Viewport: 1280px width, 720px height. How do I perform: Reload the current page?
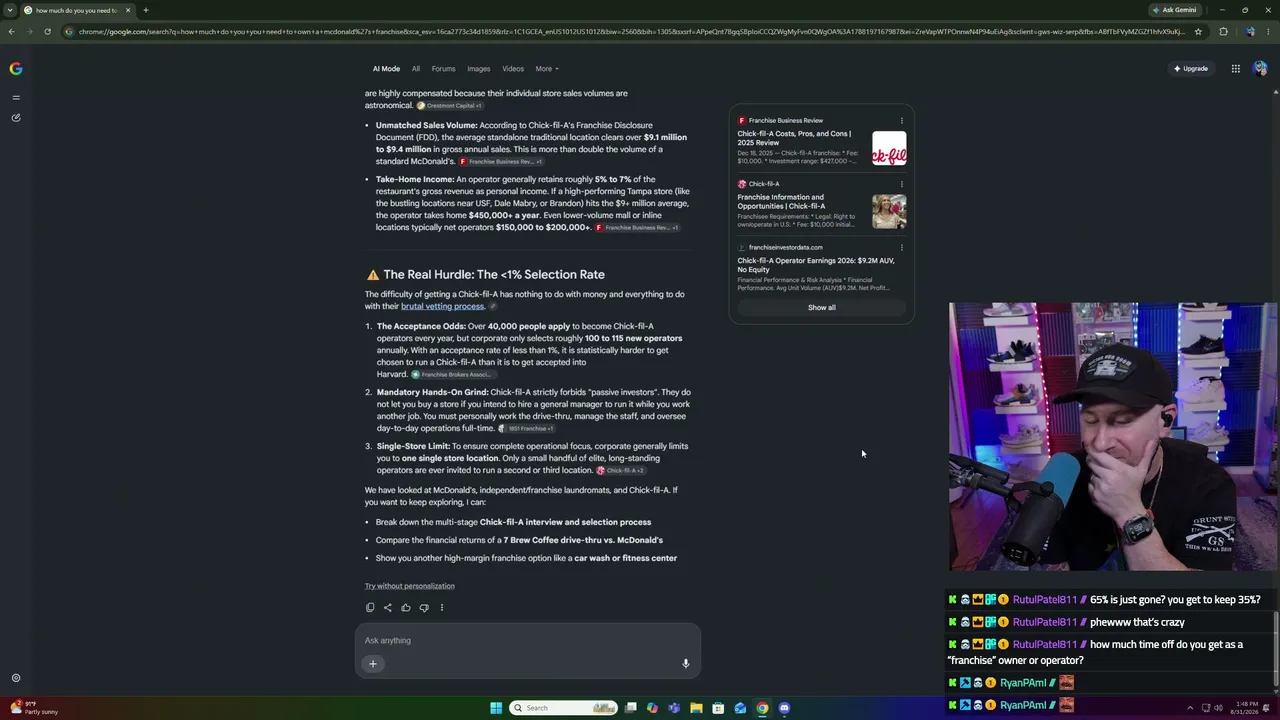coord(47,31)
